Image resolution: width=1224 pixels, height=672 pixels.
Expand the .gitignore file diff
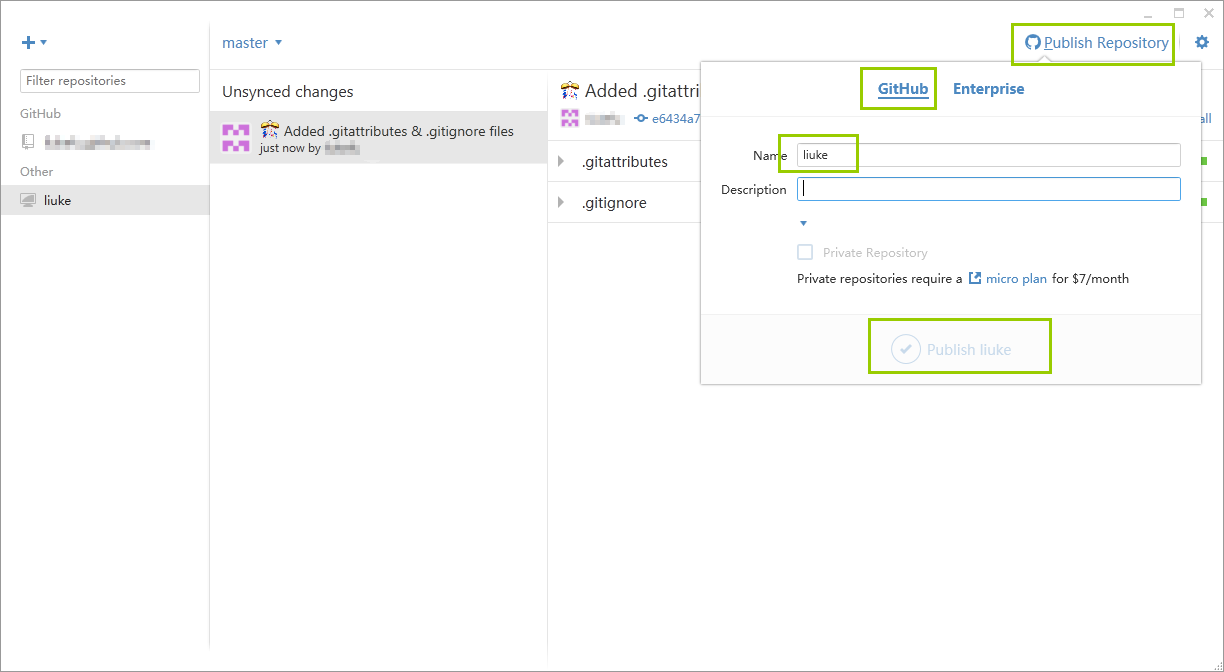click(561, 202)
